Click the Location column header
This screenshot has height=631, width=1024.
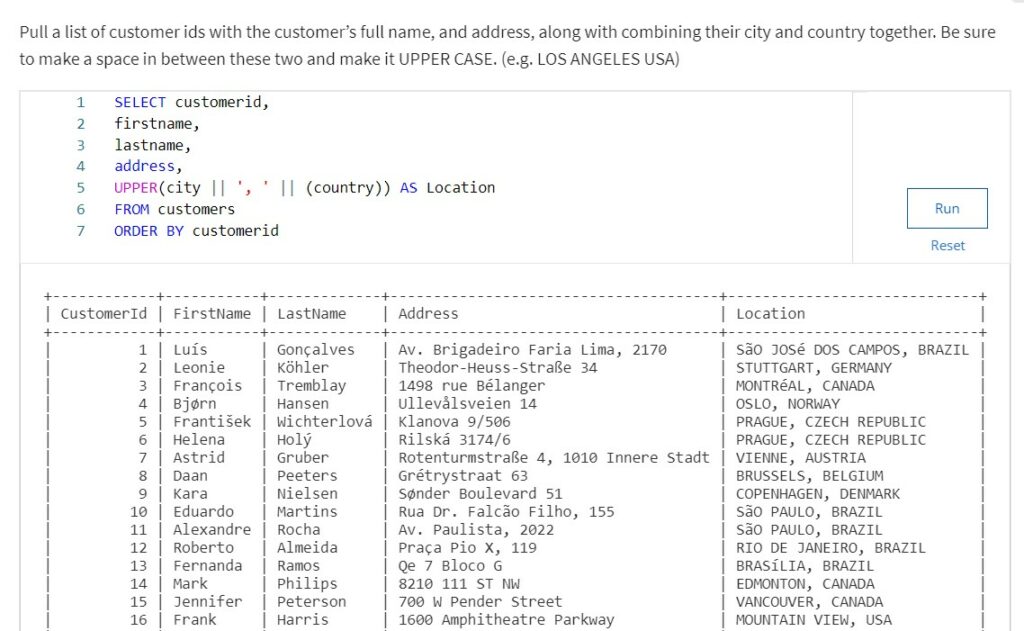tap(772, 313)
